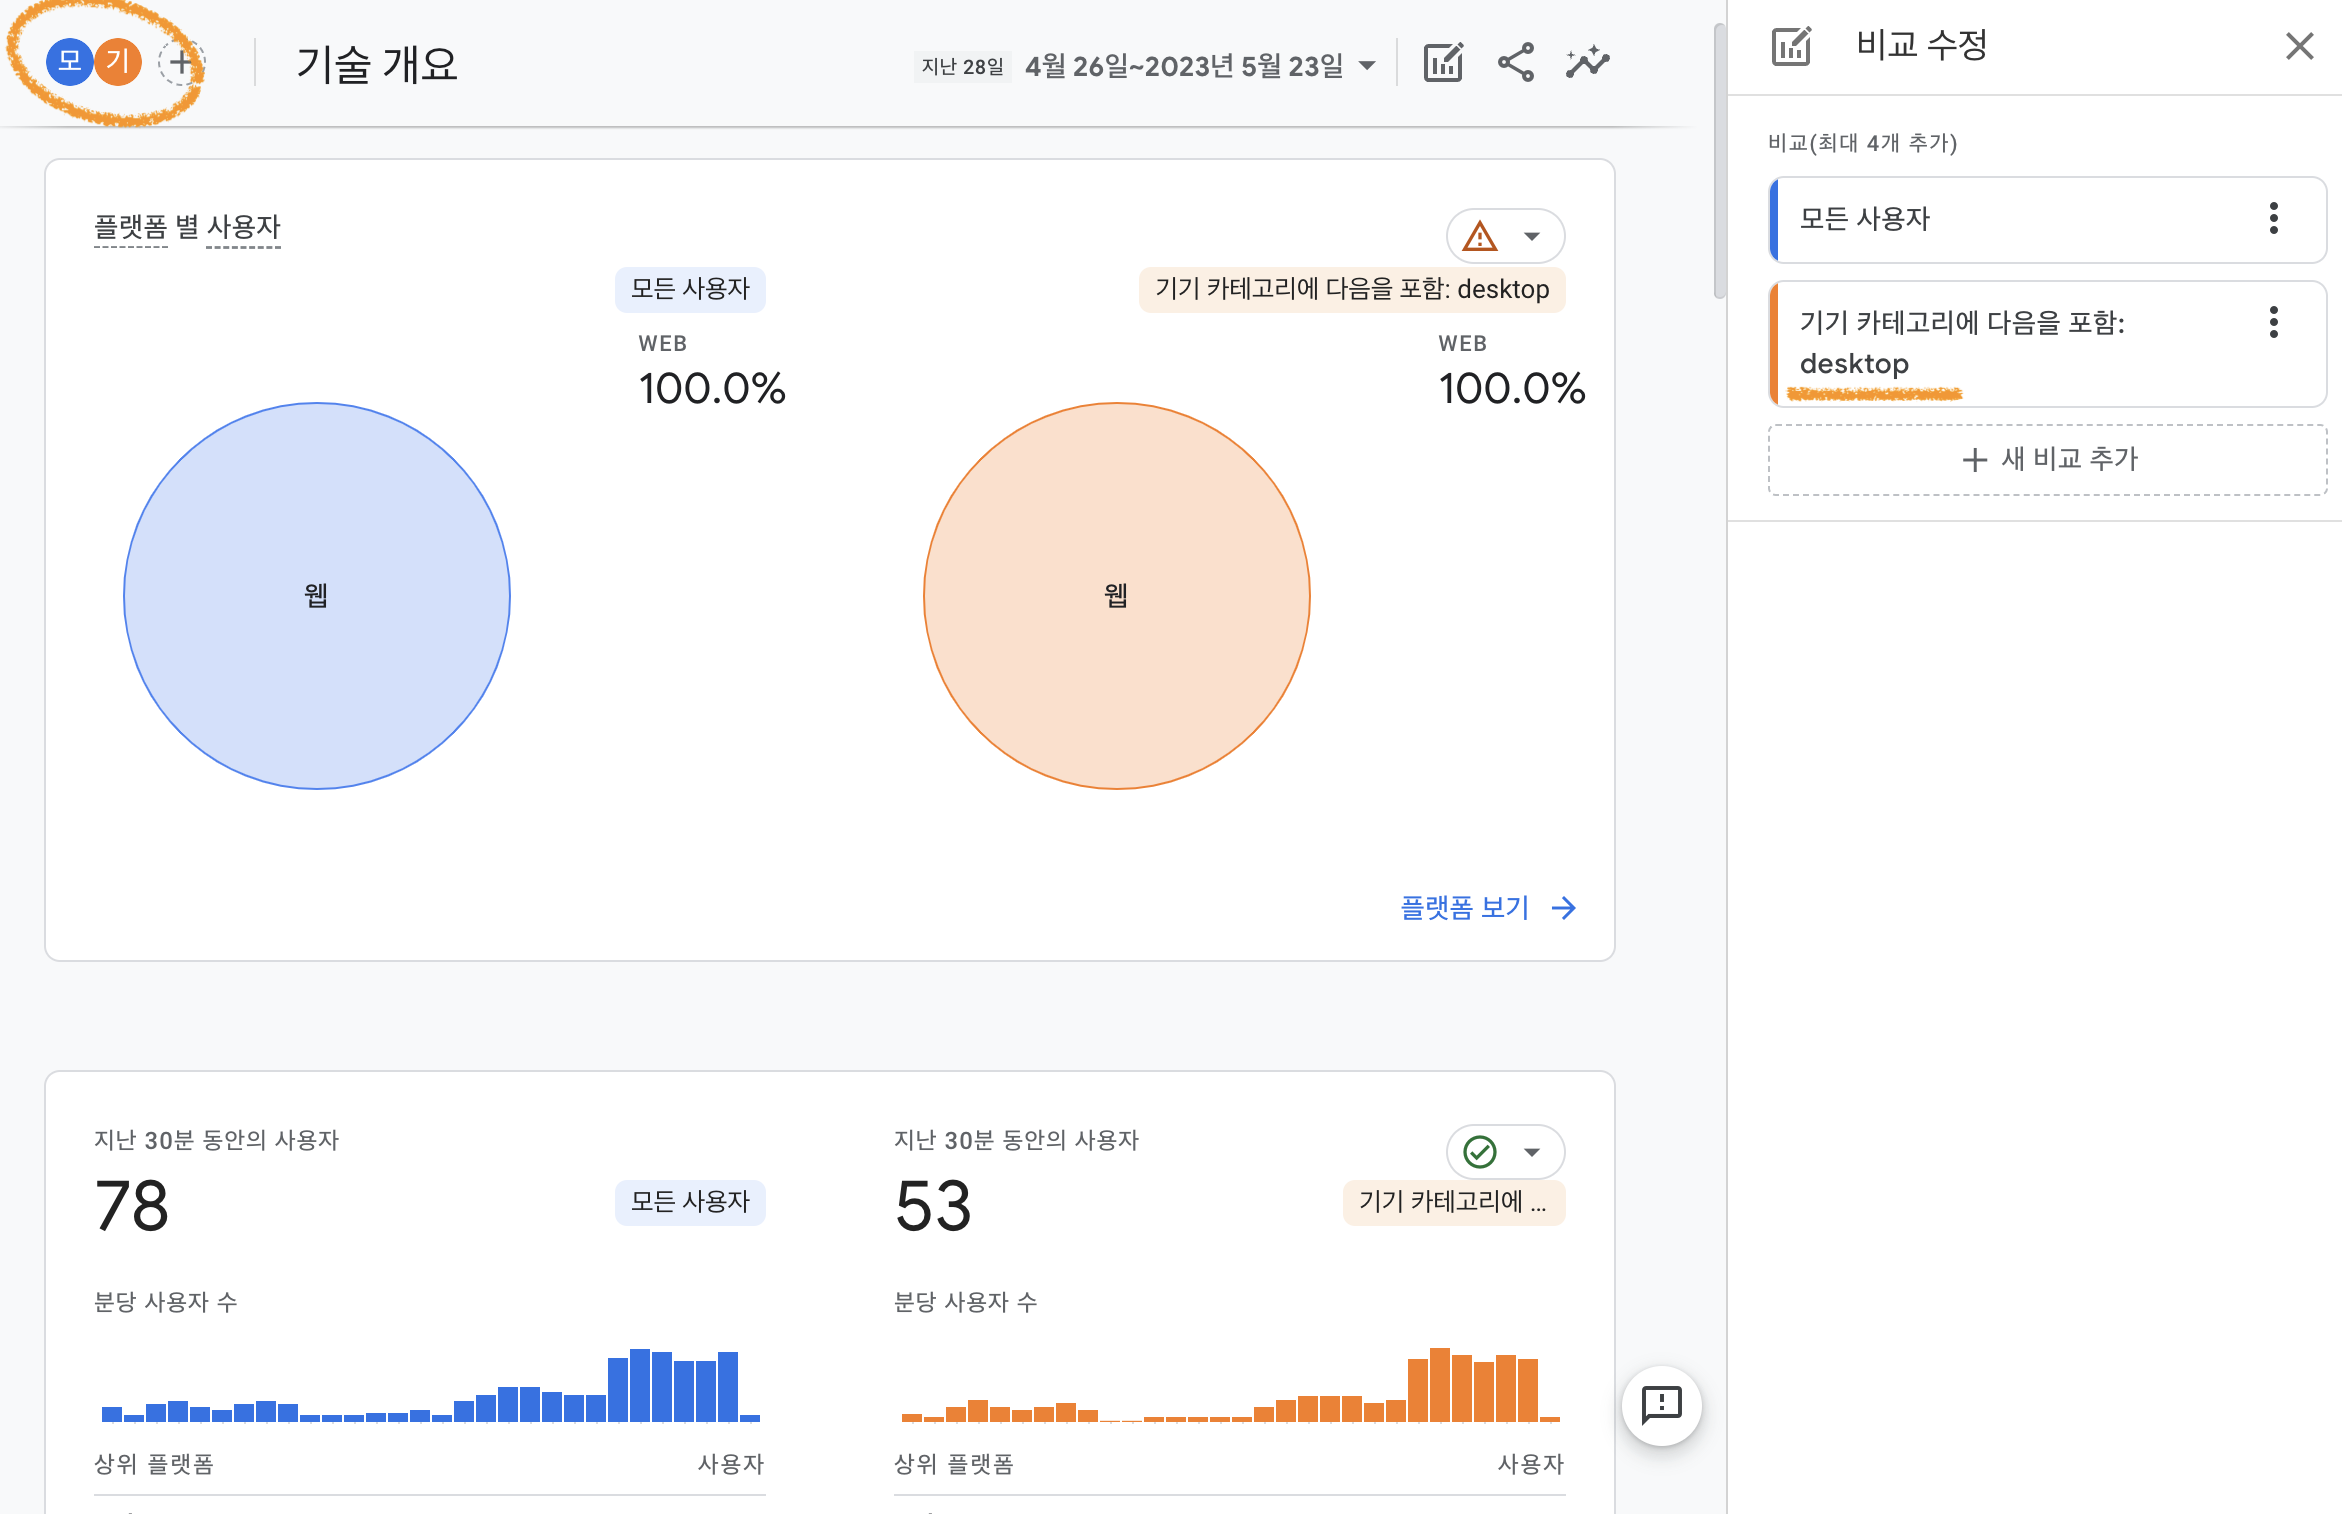Open the edit comparison chart icon in header
Viewport: 2342px width, 1514px height.
point(1443,63)
